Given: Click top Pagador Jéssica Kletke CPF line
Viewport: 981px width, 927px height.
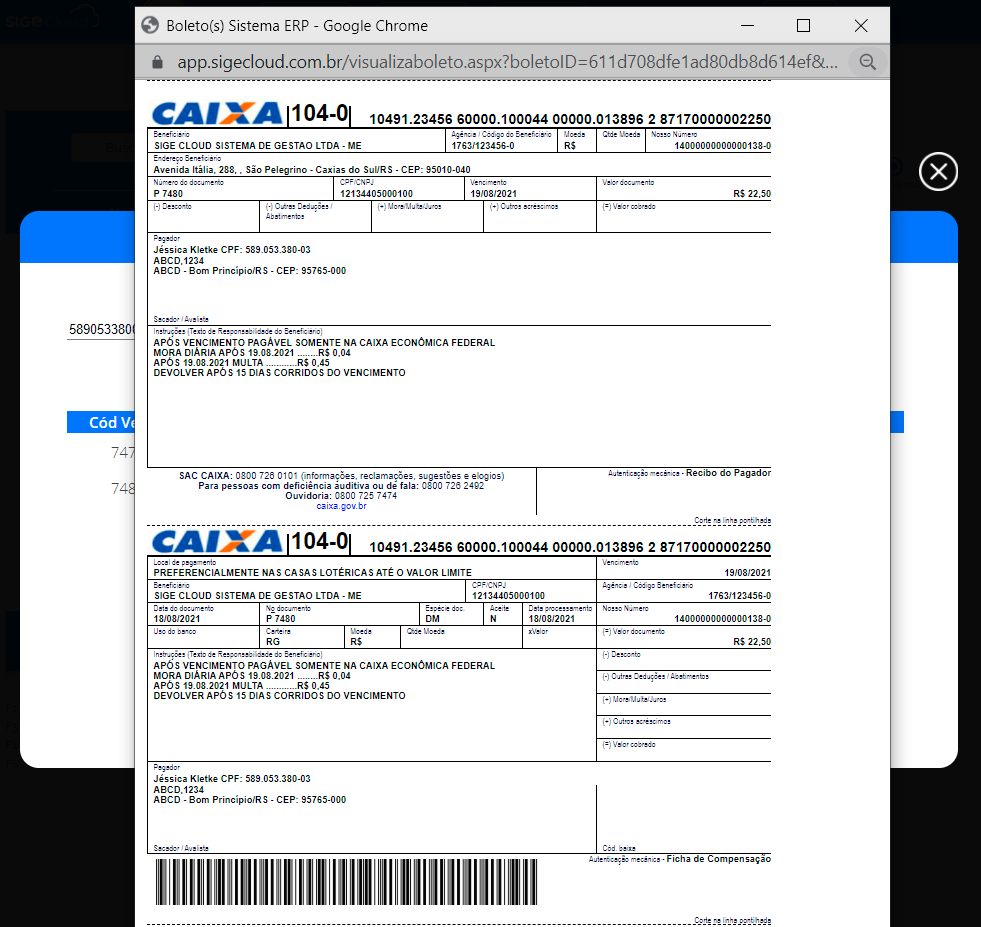Looking at the screenshot, I should click(x=232, y=250).
